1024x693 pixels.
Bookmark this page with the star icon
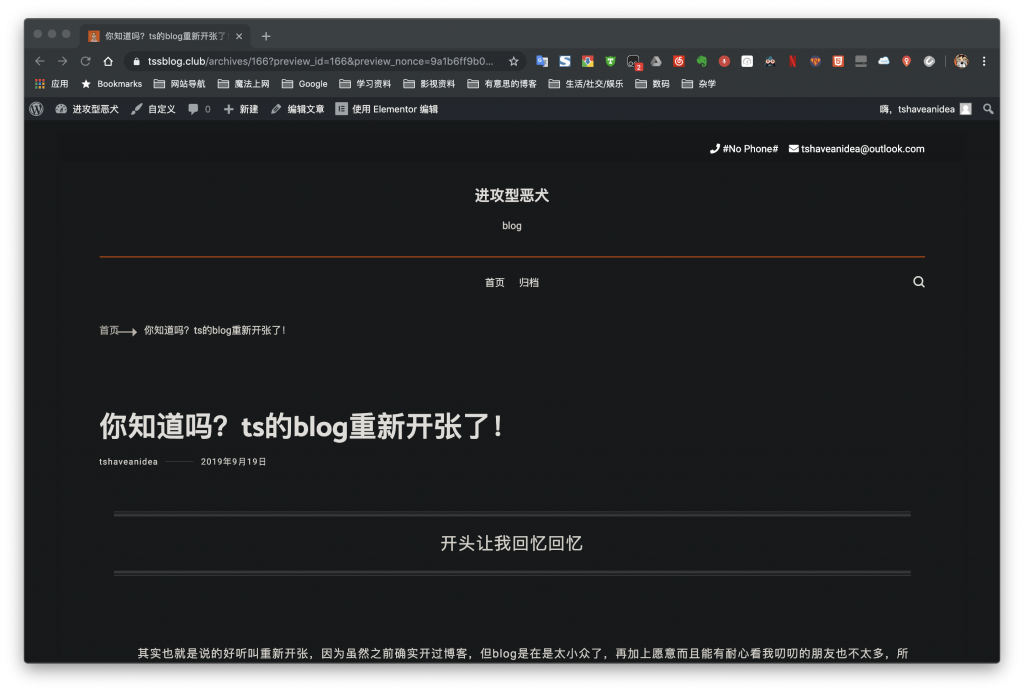(514, 61)
